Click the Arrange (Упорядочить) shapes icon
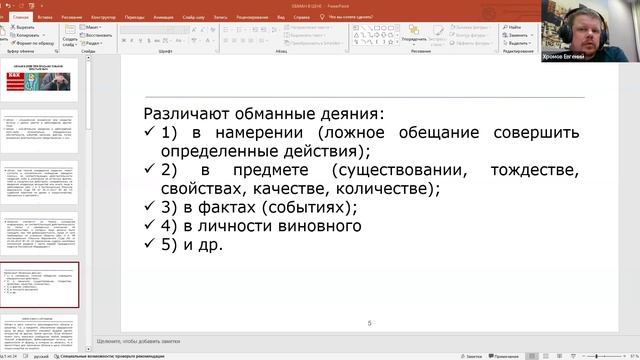 pos(413,30)
